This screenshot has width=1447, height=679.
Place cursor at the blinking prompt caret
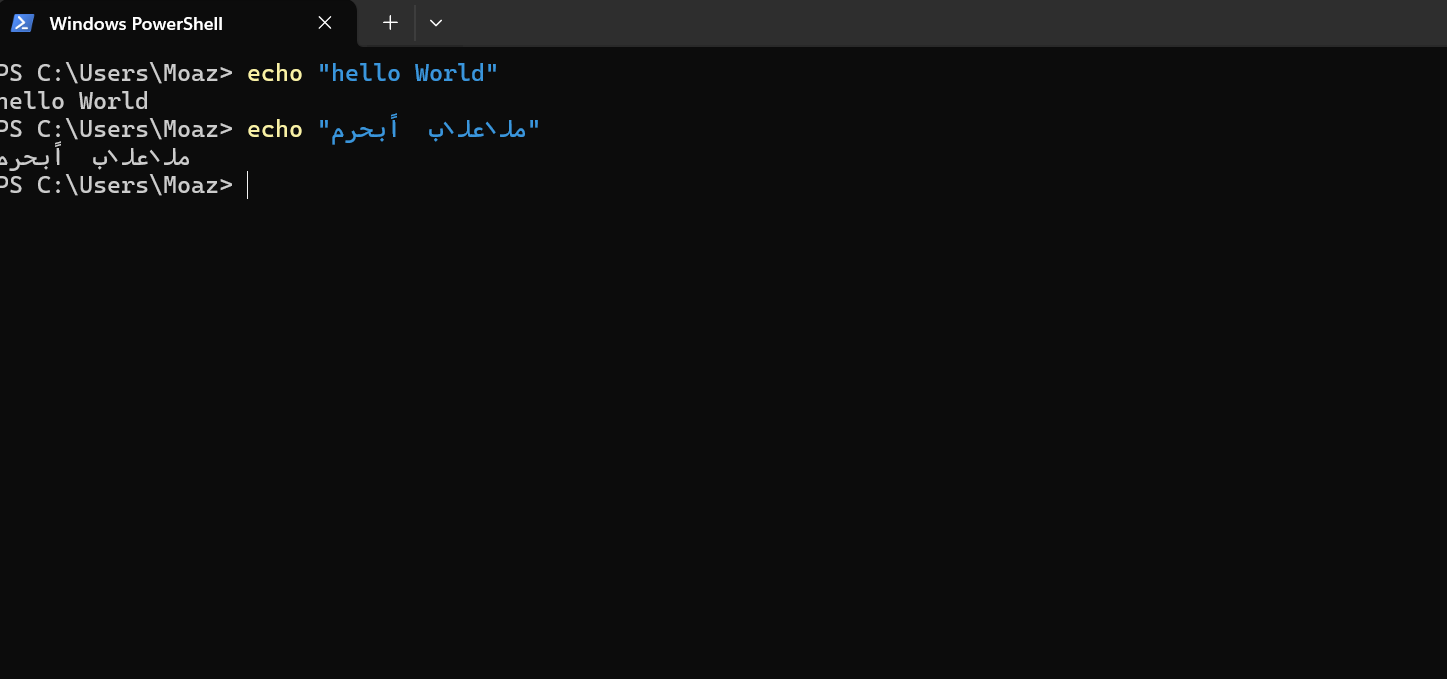[247, 185]
